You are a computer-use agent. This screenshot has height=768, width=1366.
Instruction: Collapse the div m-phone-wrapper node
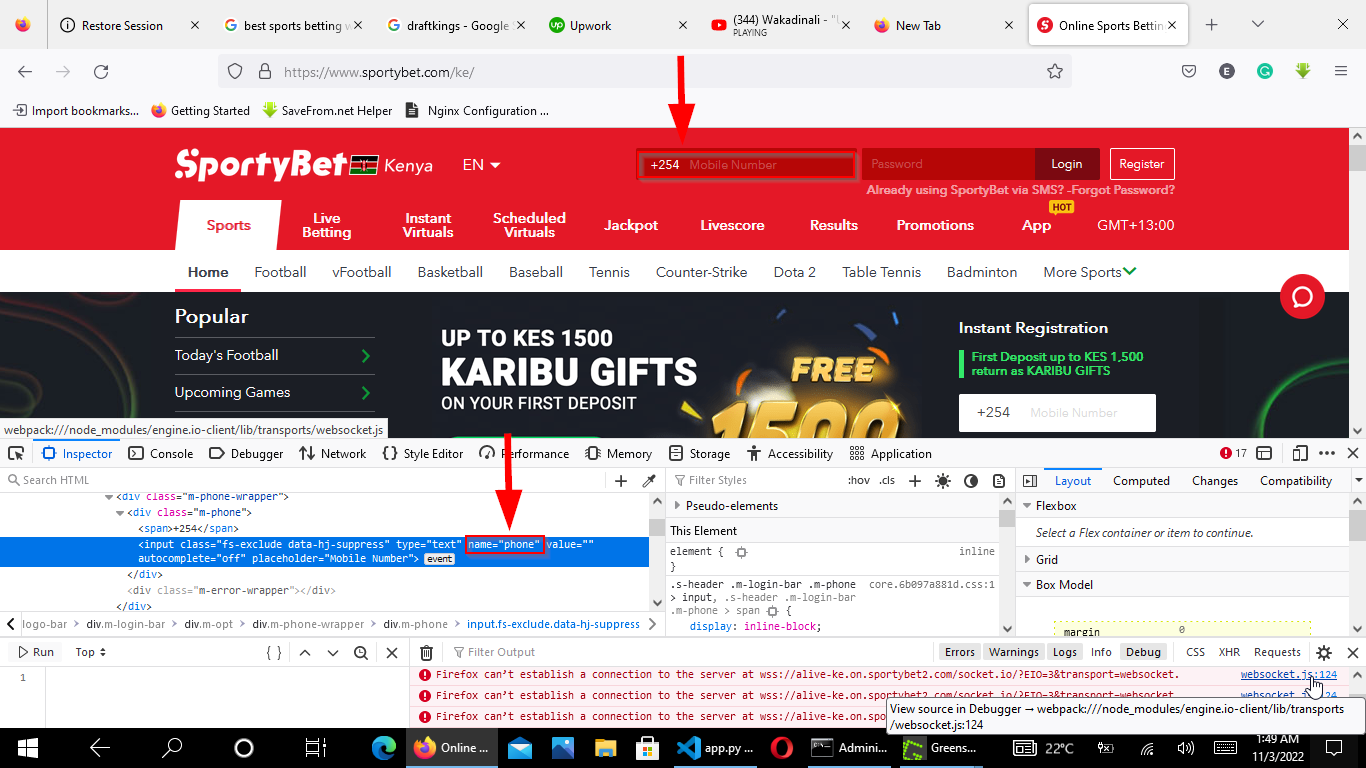coord(109,497)
